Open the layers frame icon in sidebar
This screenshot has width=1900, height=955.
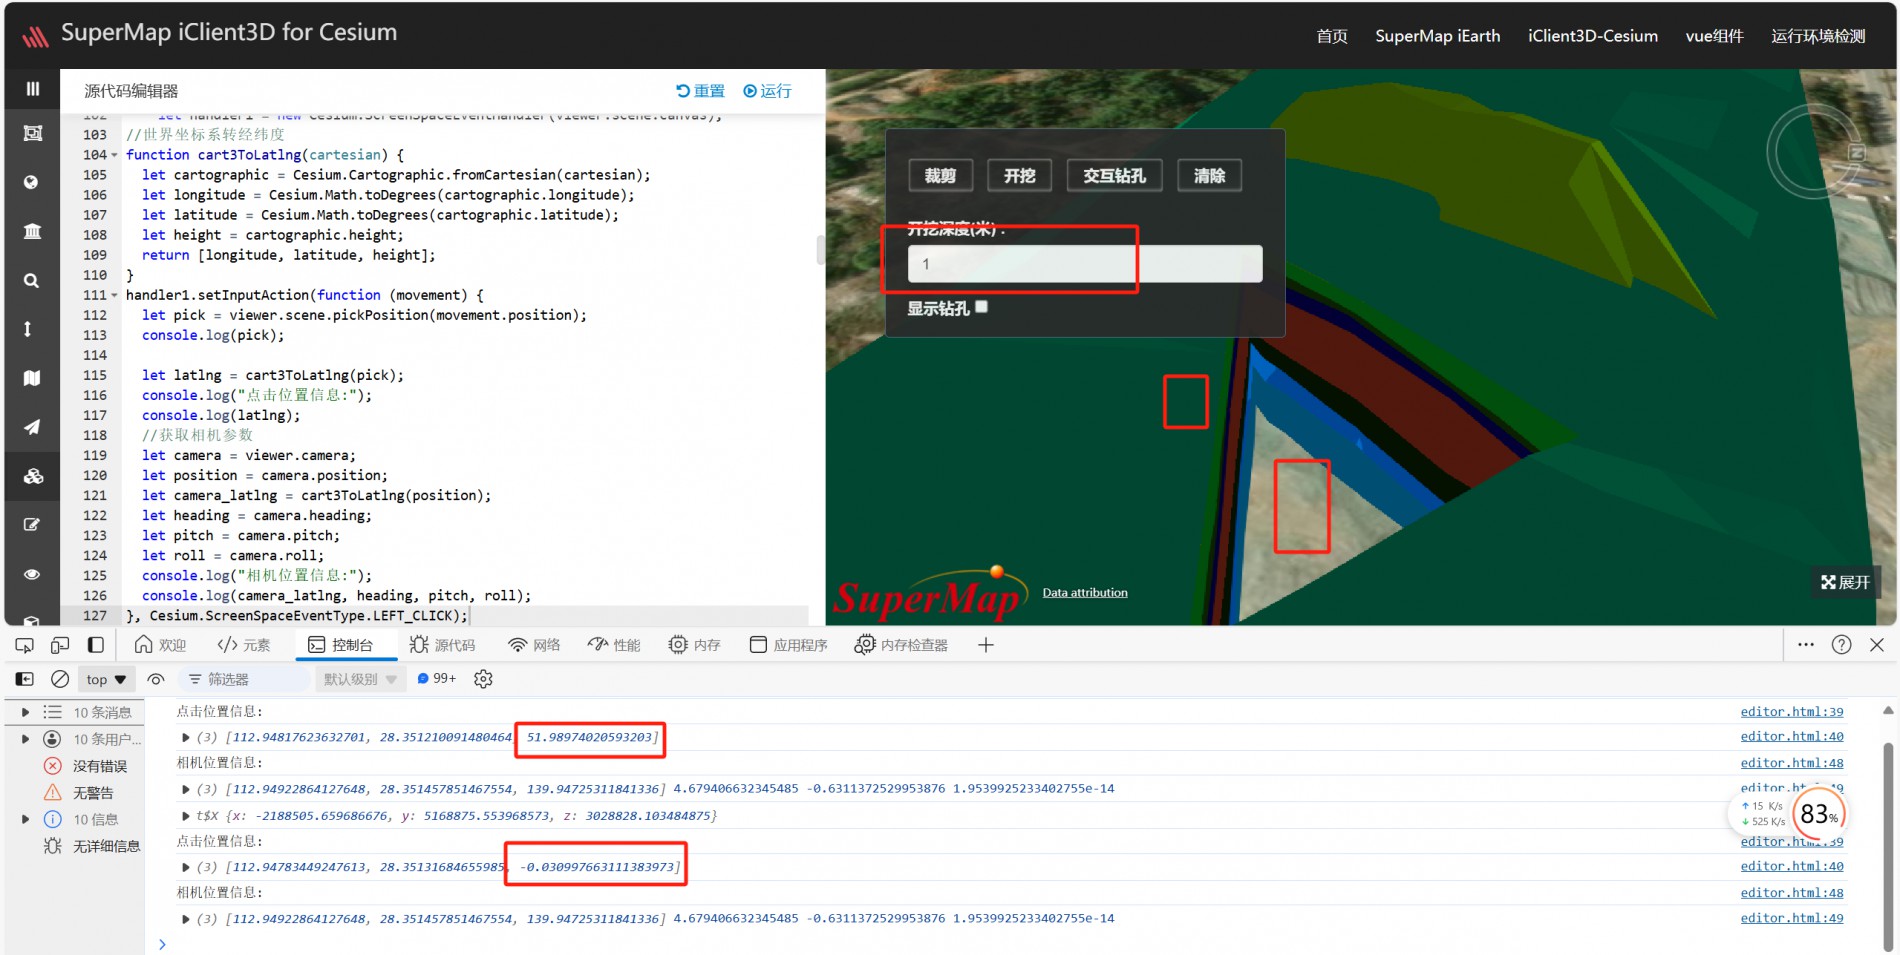pos(32,133)
